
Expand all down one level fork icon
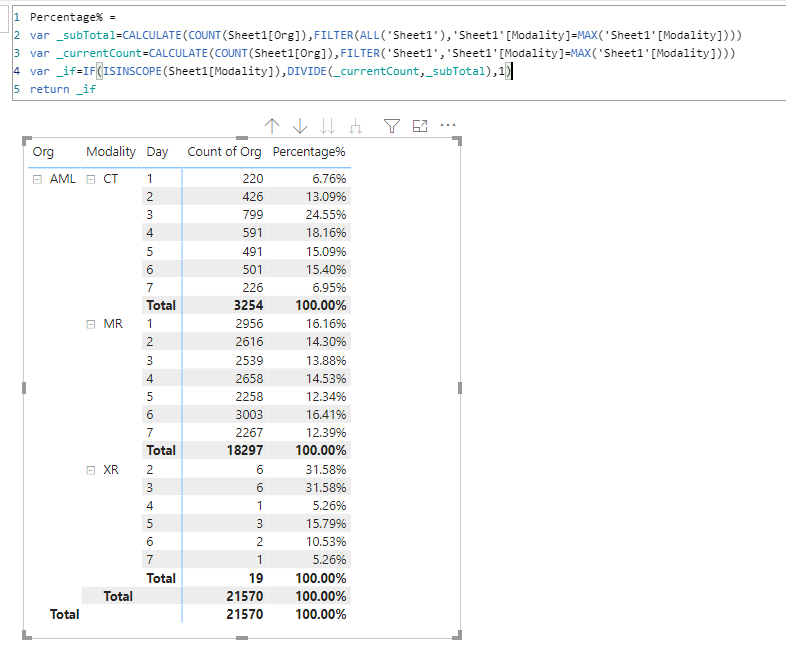click(355, 126)
